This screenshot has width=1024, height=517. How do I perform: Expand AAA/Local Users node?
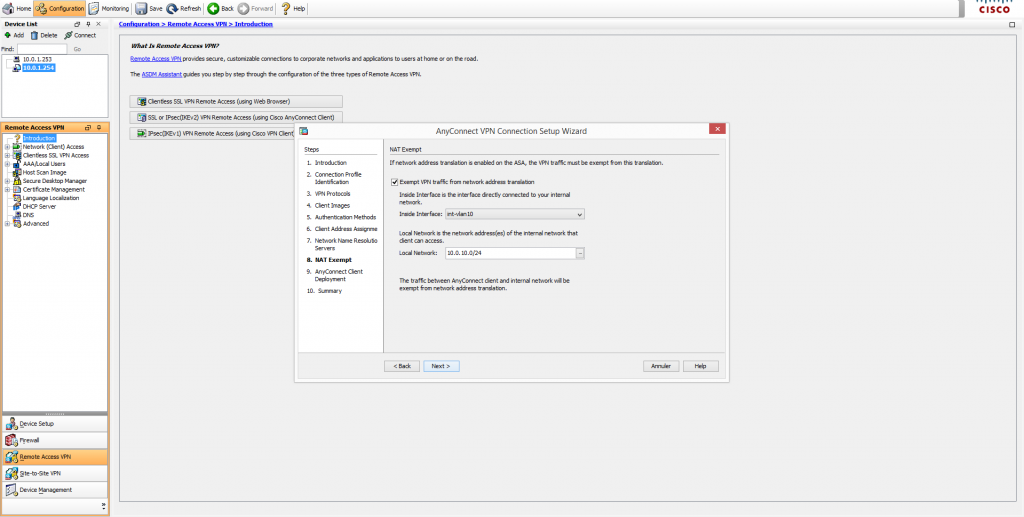click(x=7, y=164)
